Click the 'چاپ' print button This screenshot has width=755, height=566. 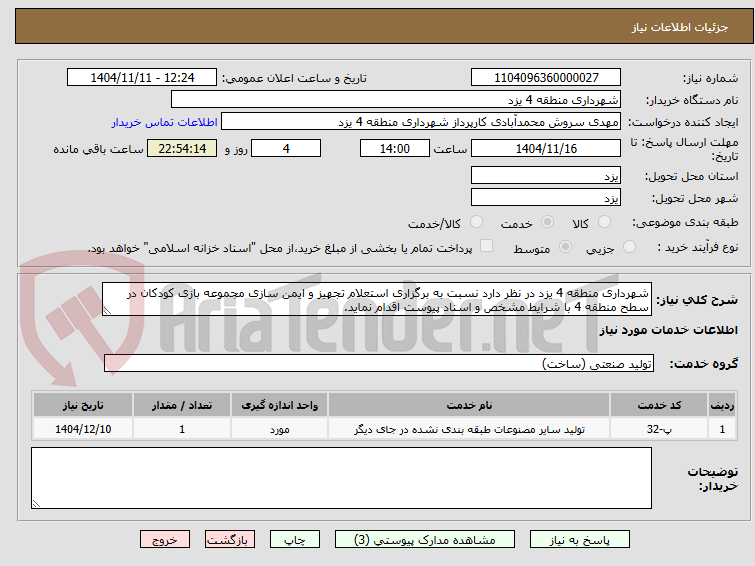coord(295,540)
